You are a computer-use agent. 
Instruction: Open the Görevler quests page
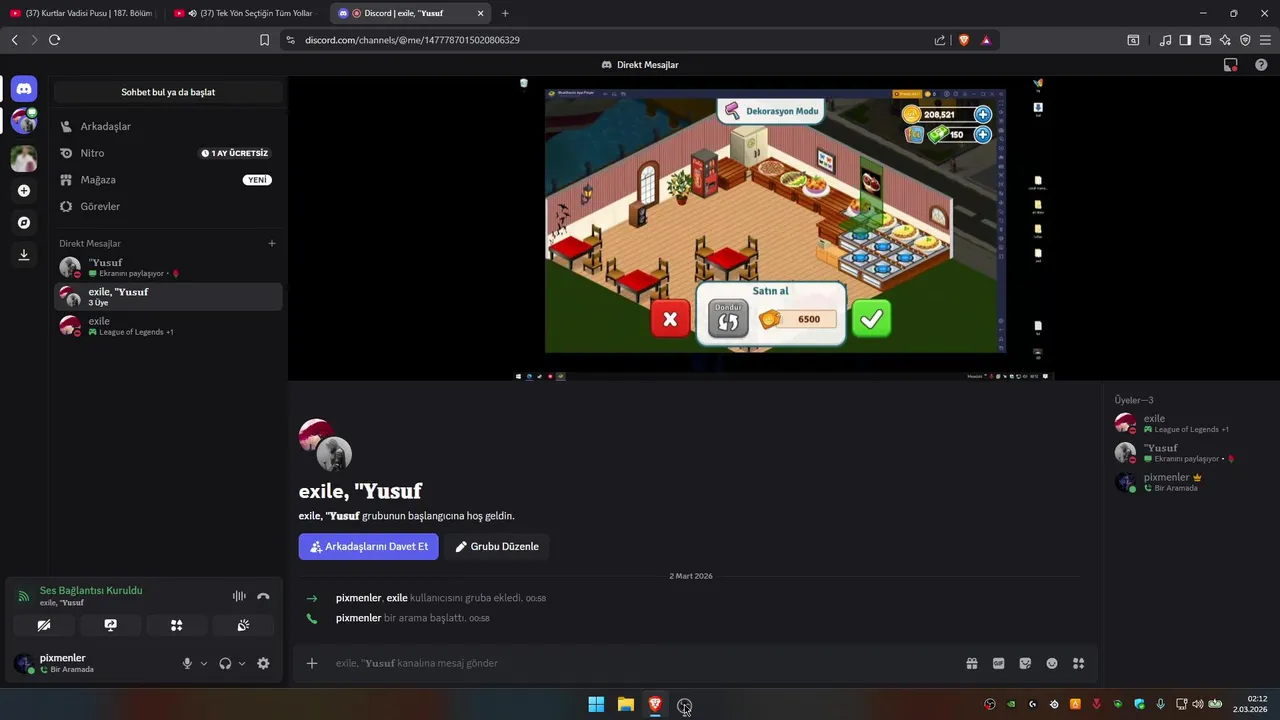[168, 206]
